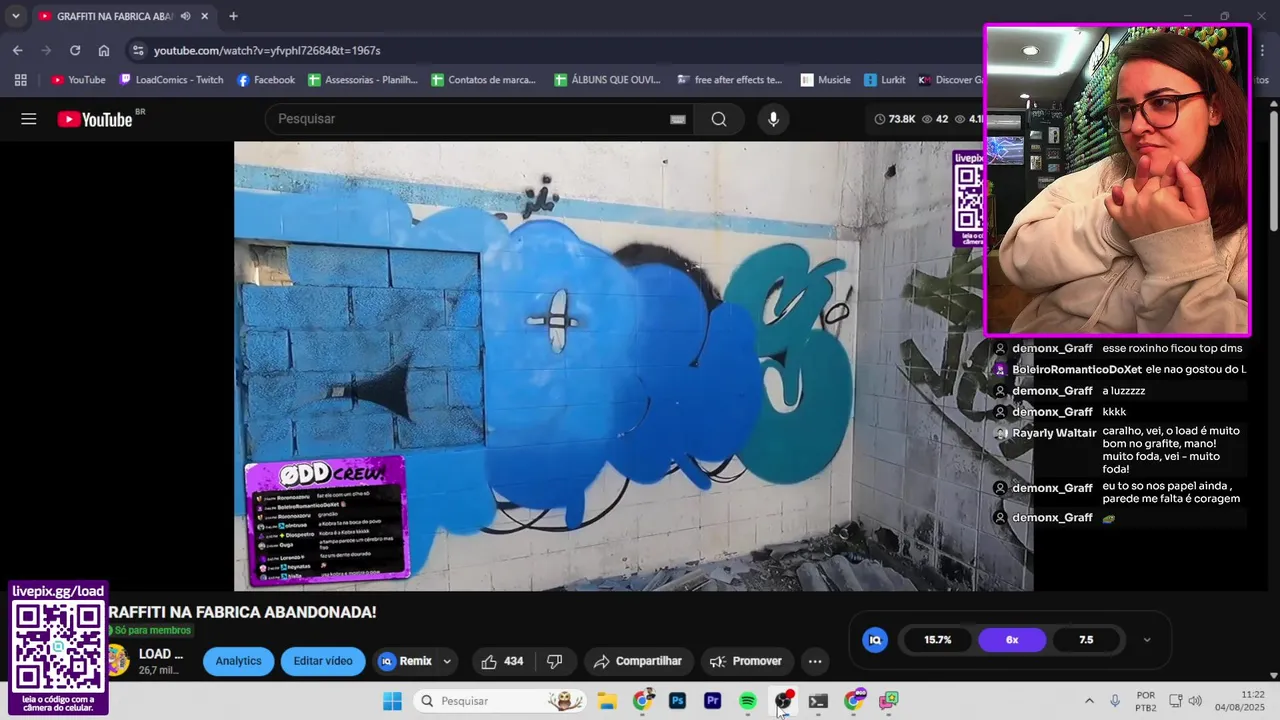Expand the vidIQ score panel chevron

tap(1147, 640)
